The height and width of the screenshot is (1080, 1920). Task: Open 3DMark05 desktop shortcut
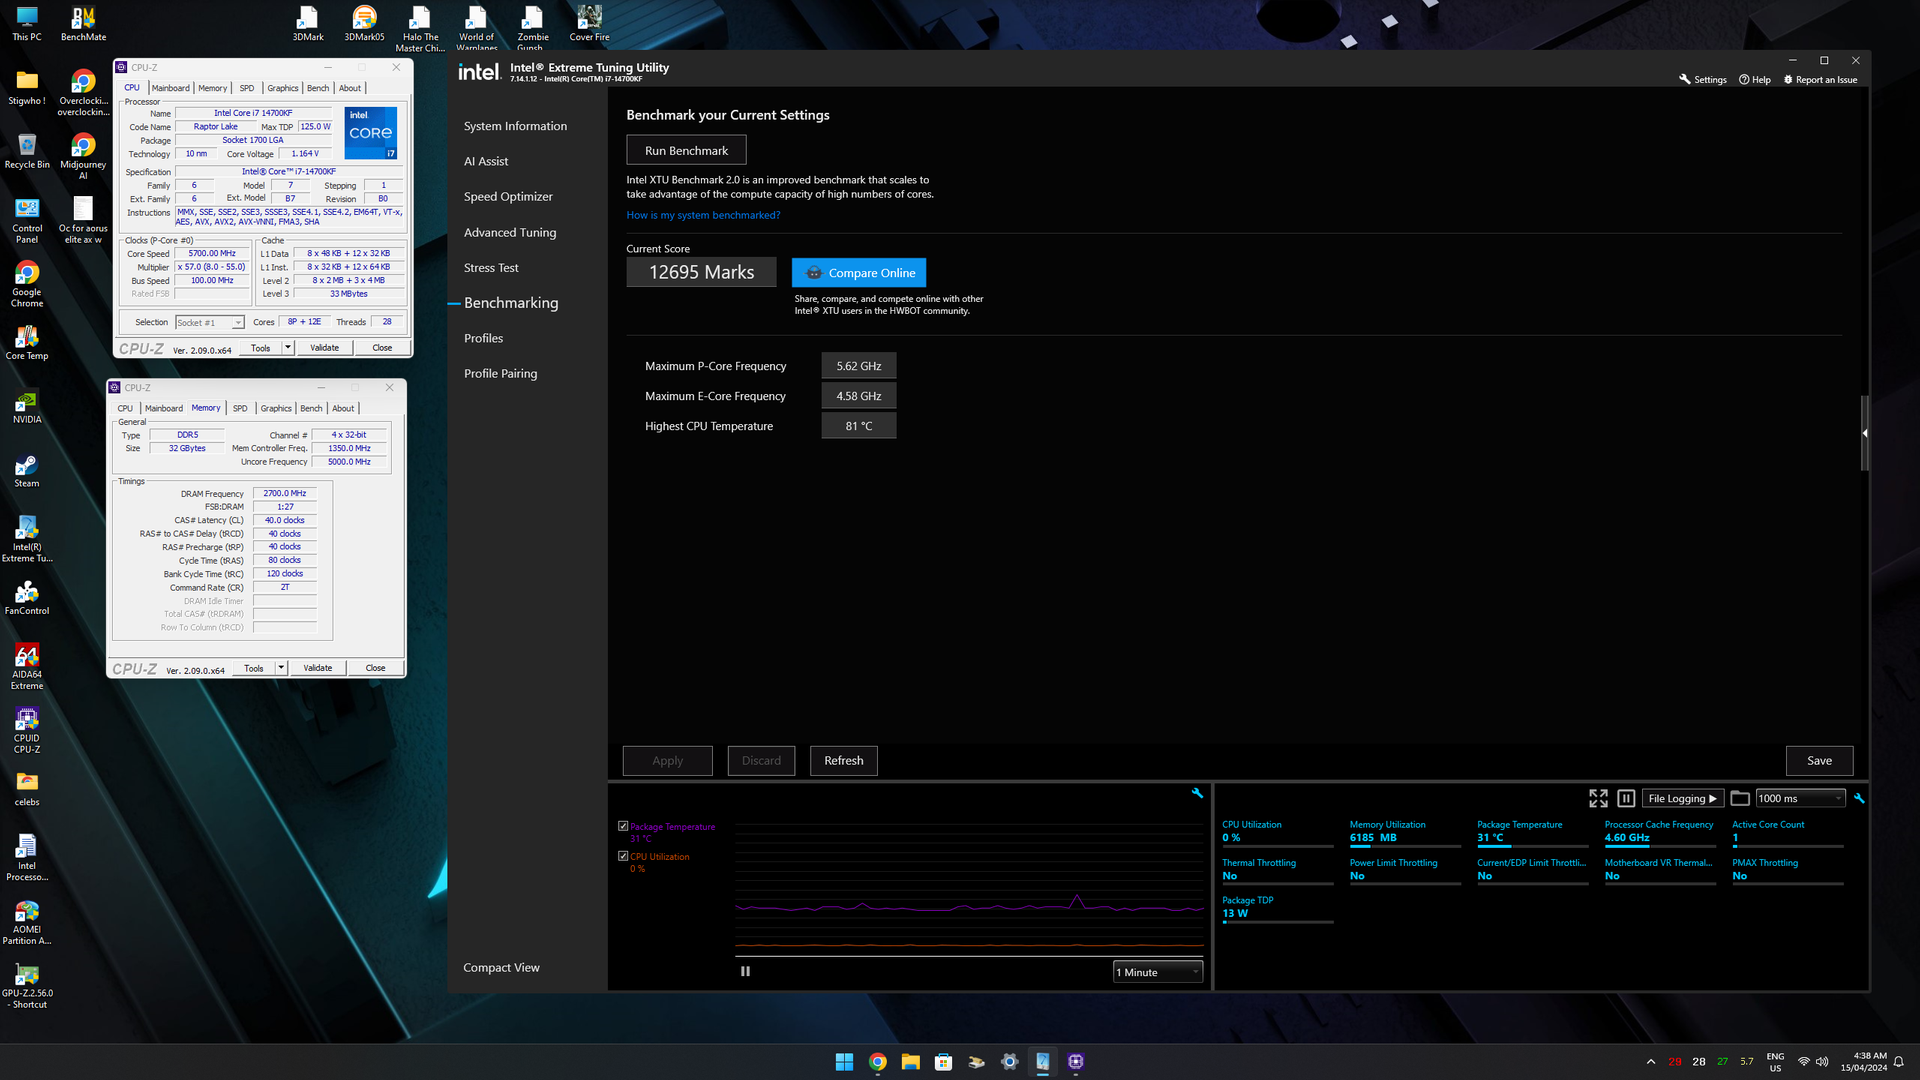tap(364, 24)
